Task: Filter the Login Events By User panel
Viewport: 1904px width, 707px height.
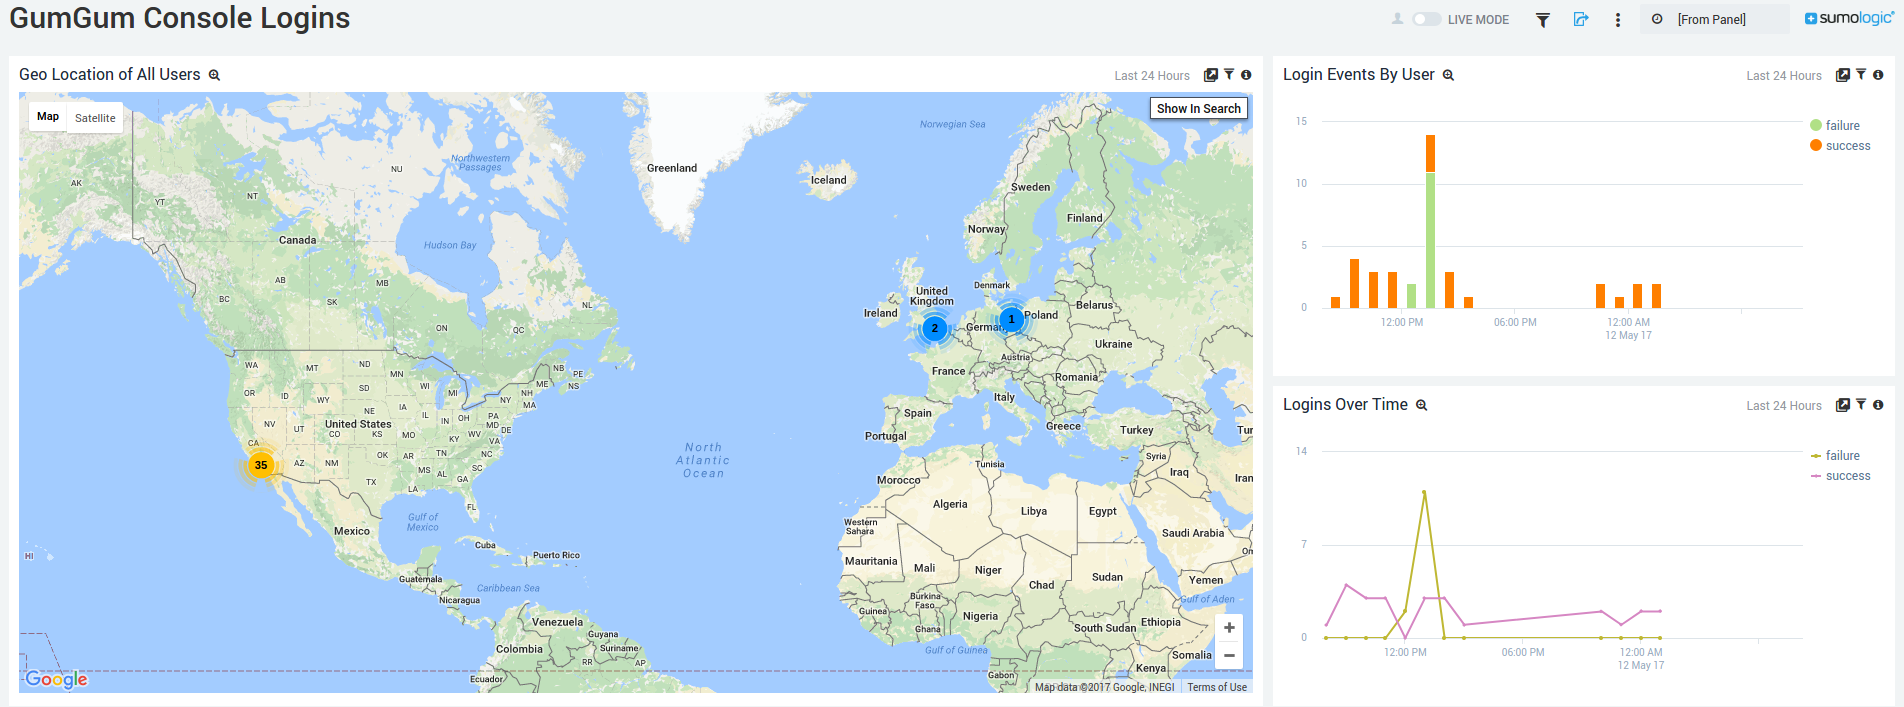Action: 1861,75
